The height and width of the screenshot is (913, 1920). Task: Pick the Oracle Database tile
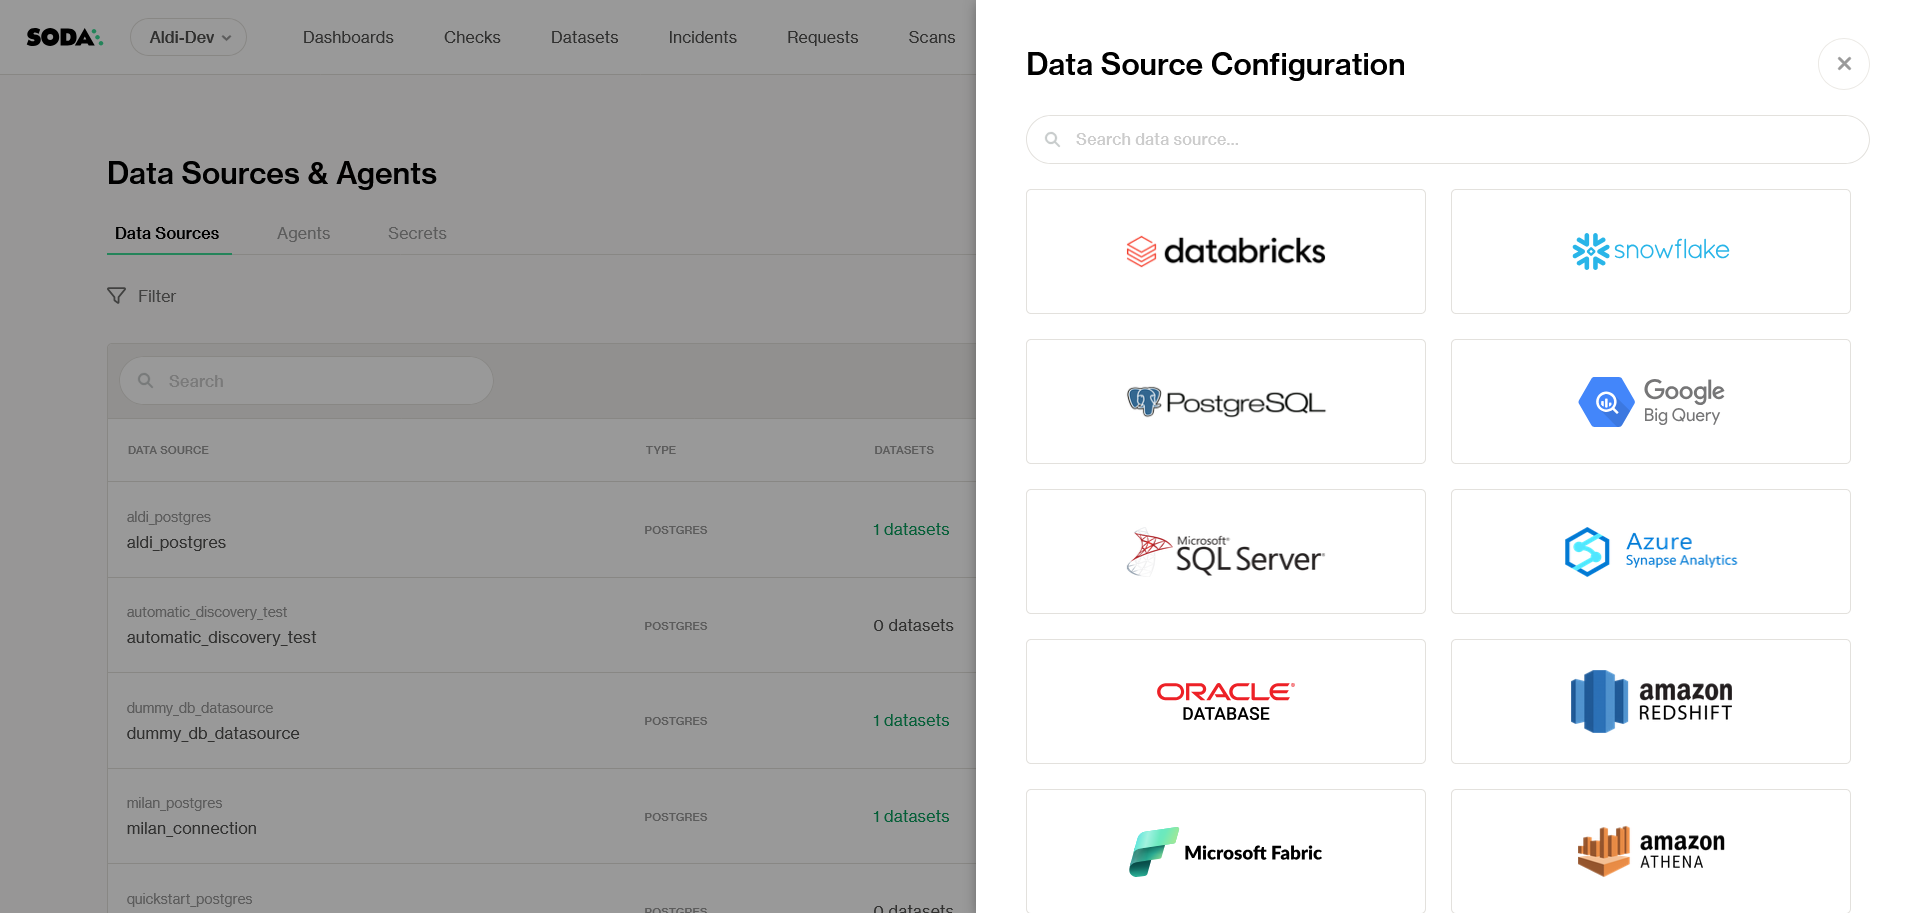1225,701
